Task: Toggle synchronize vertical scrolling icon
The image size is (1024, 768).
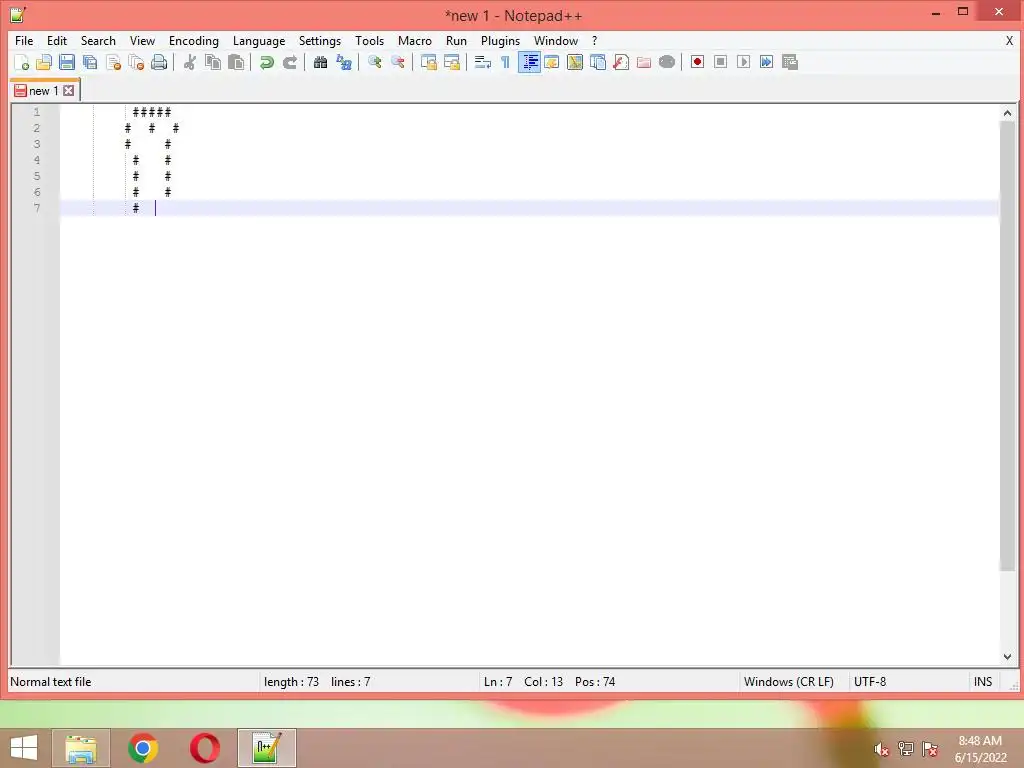Action: coord(428,62)
